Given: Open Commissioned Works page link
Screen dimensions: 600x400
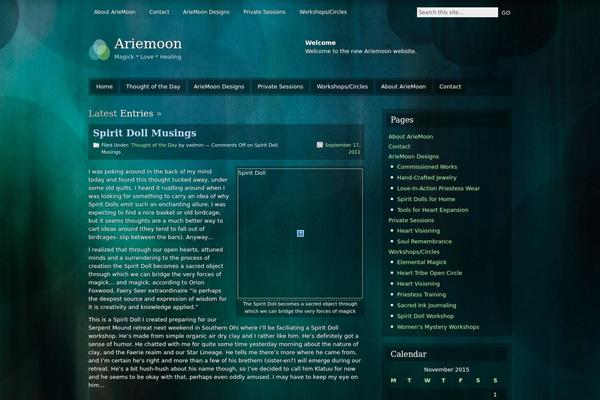Looking at the screenshot, I should point(427,167).
